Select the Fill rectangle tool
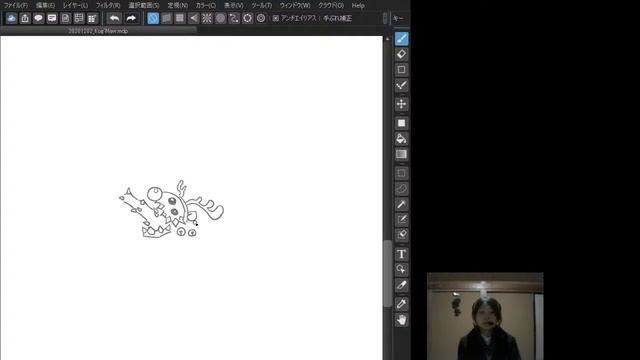 coord(402,123)
